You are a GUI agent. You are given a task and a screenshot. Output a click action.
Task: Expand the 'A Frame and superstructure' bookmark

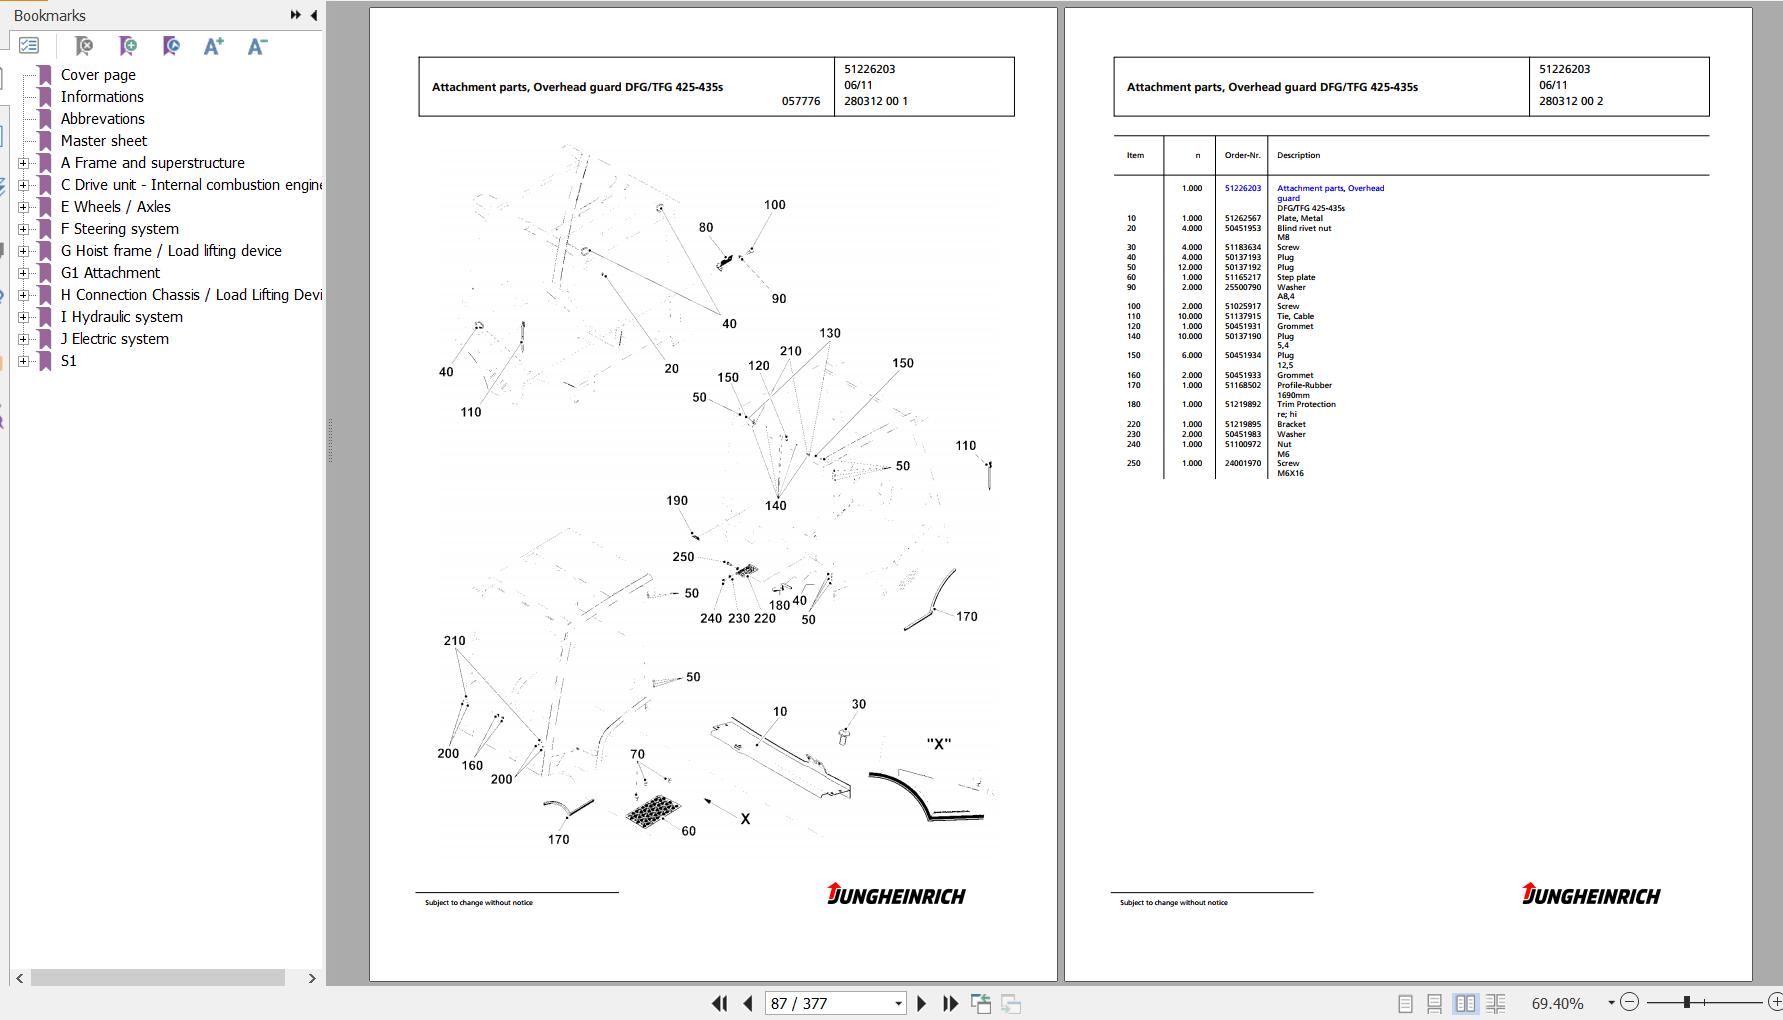click(24, 163)
